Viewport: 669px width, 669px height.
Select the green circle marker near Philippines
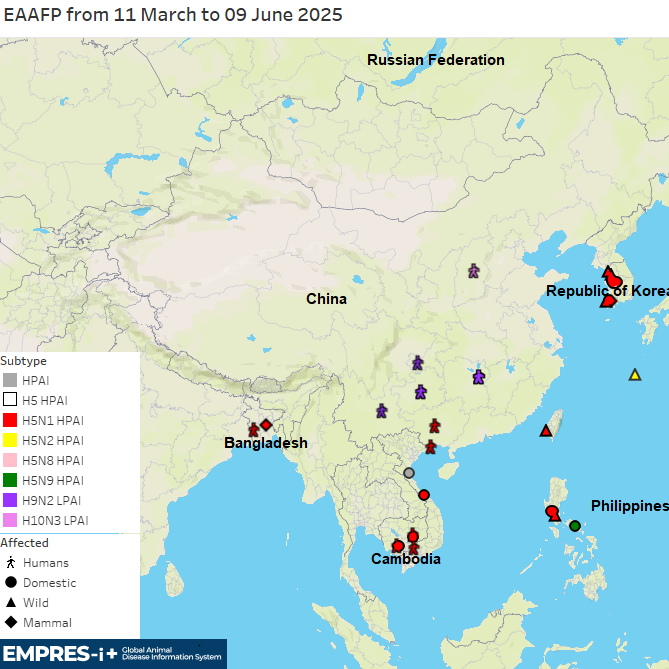(x=575, y=526)
